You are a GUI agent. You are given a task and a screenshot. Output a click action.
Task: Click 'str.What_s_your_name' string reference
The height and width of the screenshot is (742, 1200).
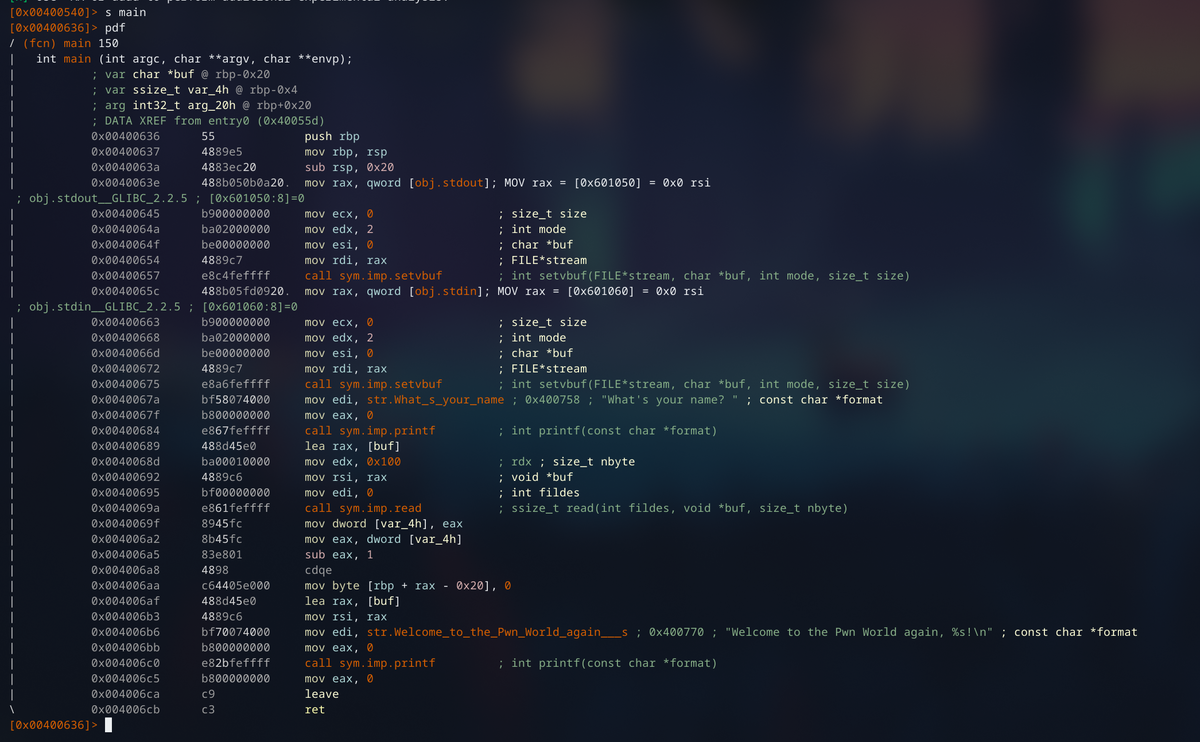[436, 400]
